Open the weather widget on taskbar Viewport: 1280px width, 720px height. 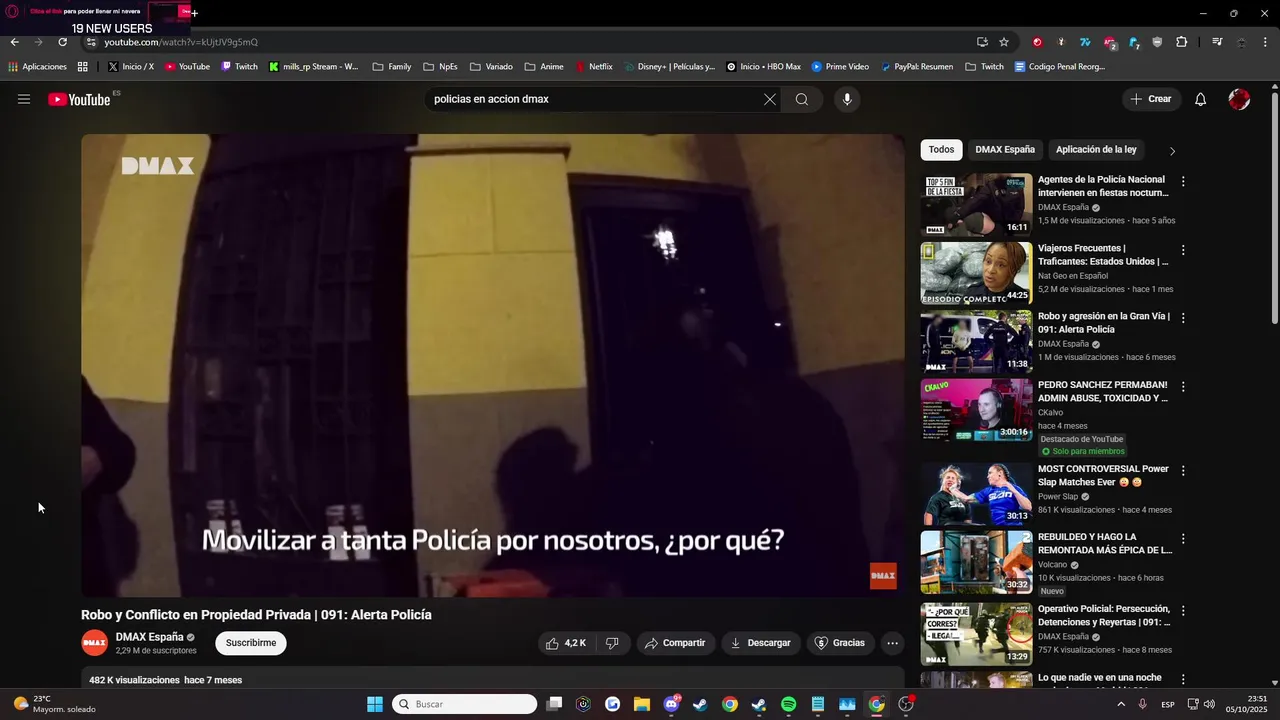pos(55,704)
